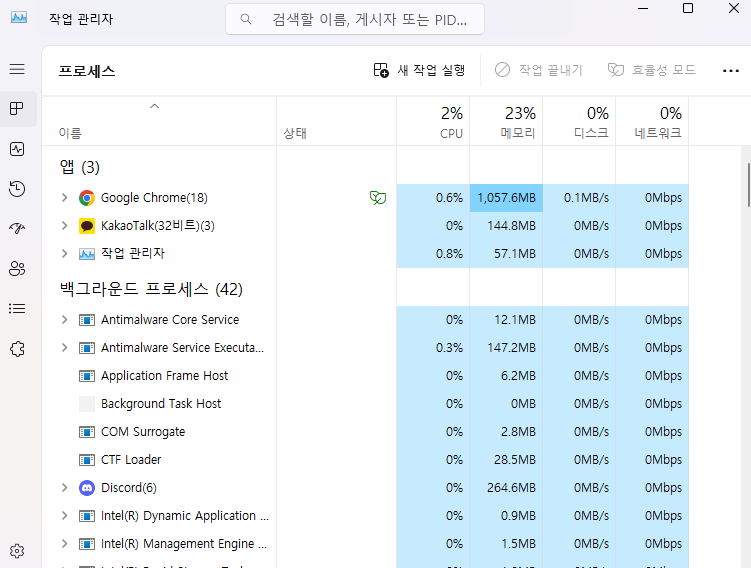Screen dimensions: 751x568
Task: Click the 0.1MB/s disk cell for Chrome
Action: [x=579, y=198]
